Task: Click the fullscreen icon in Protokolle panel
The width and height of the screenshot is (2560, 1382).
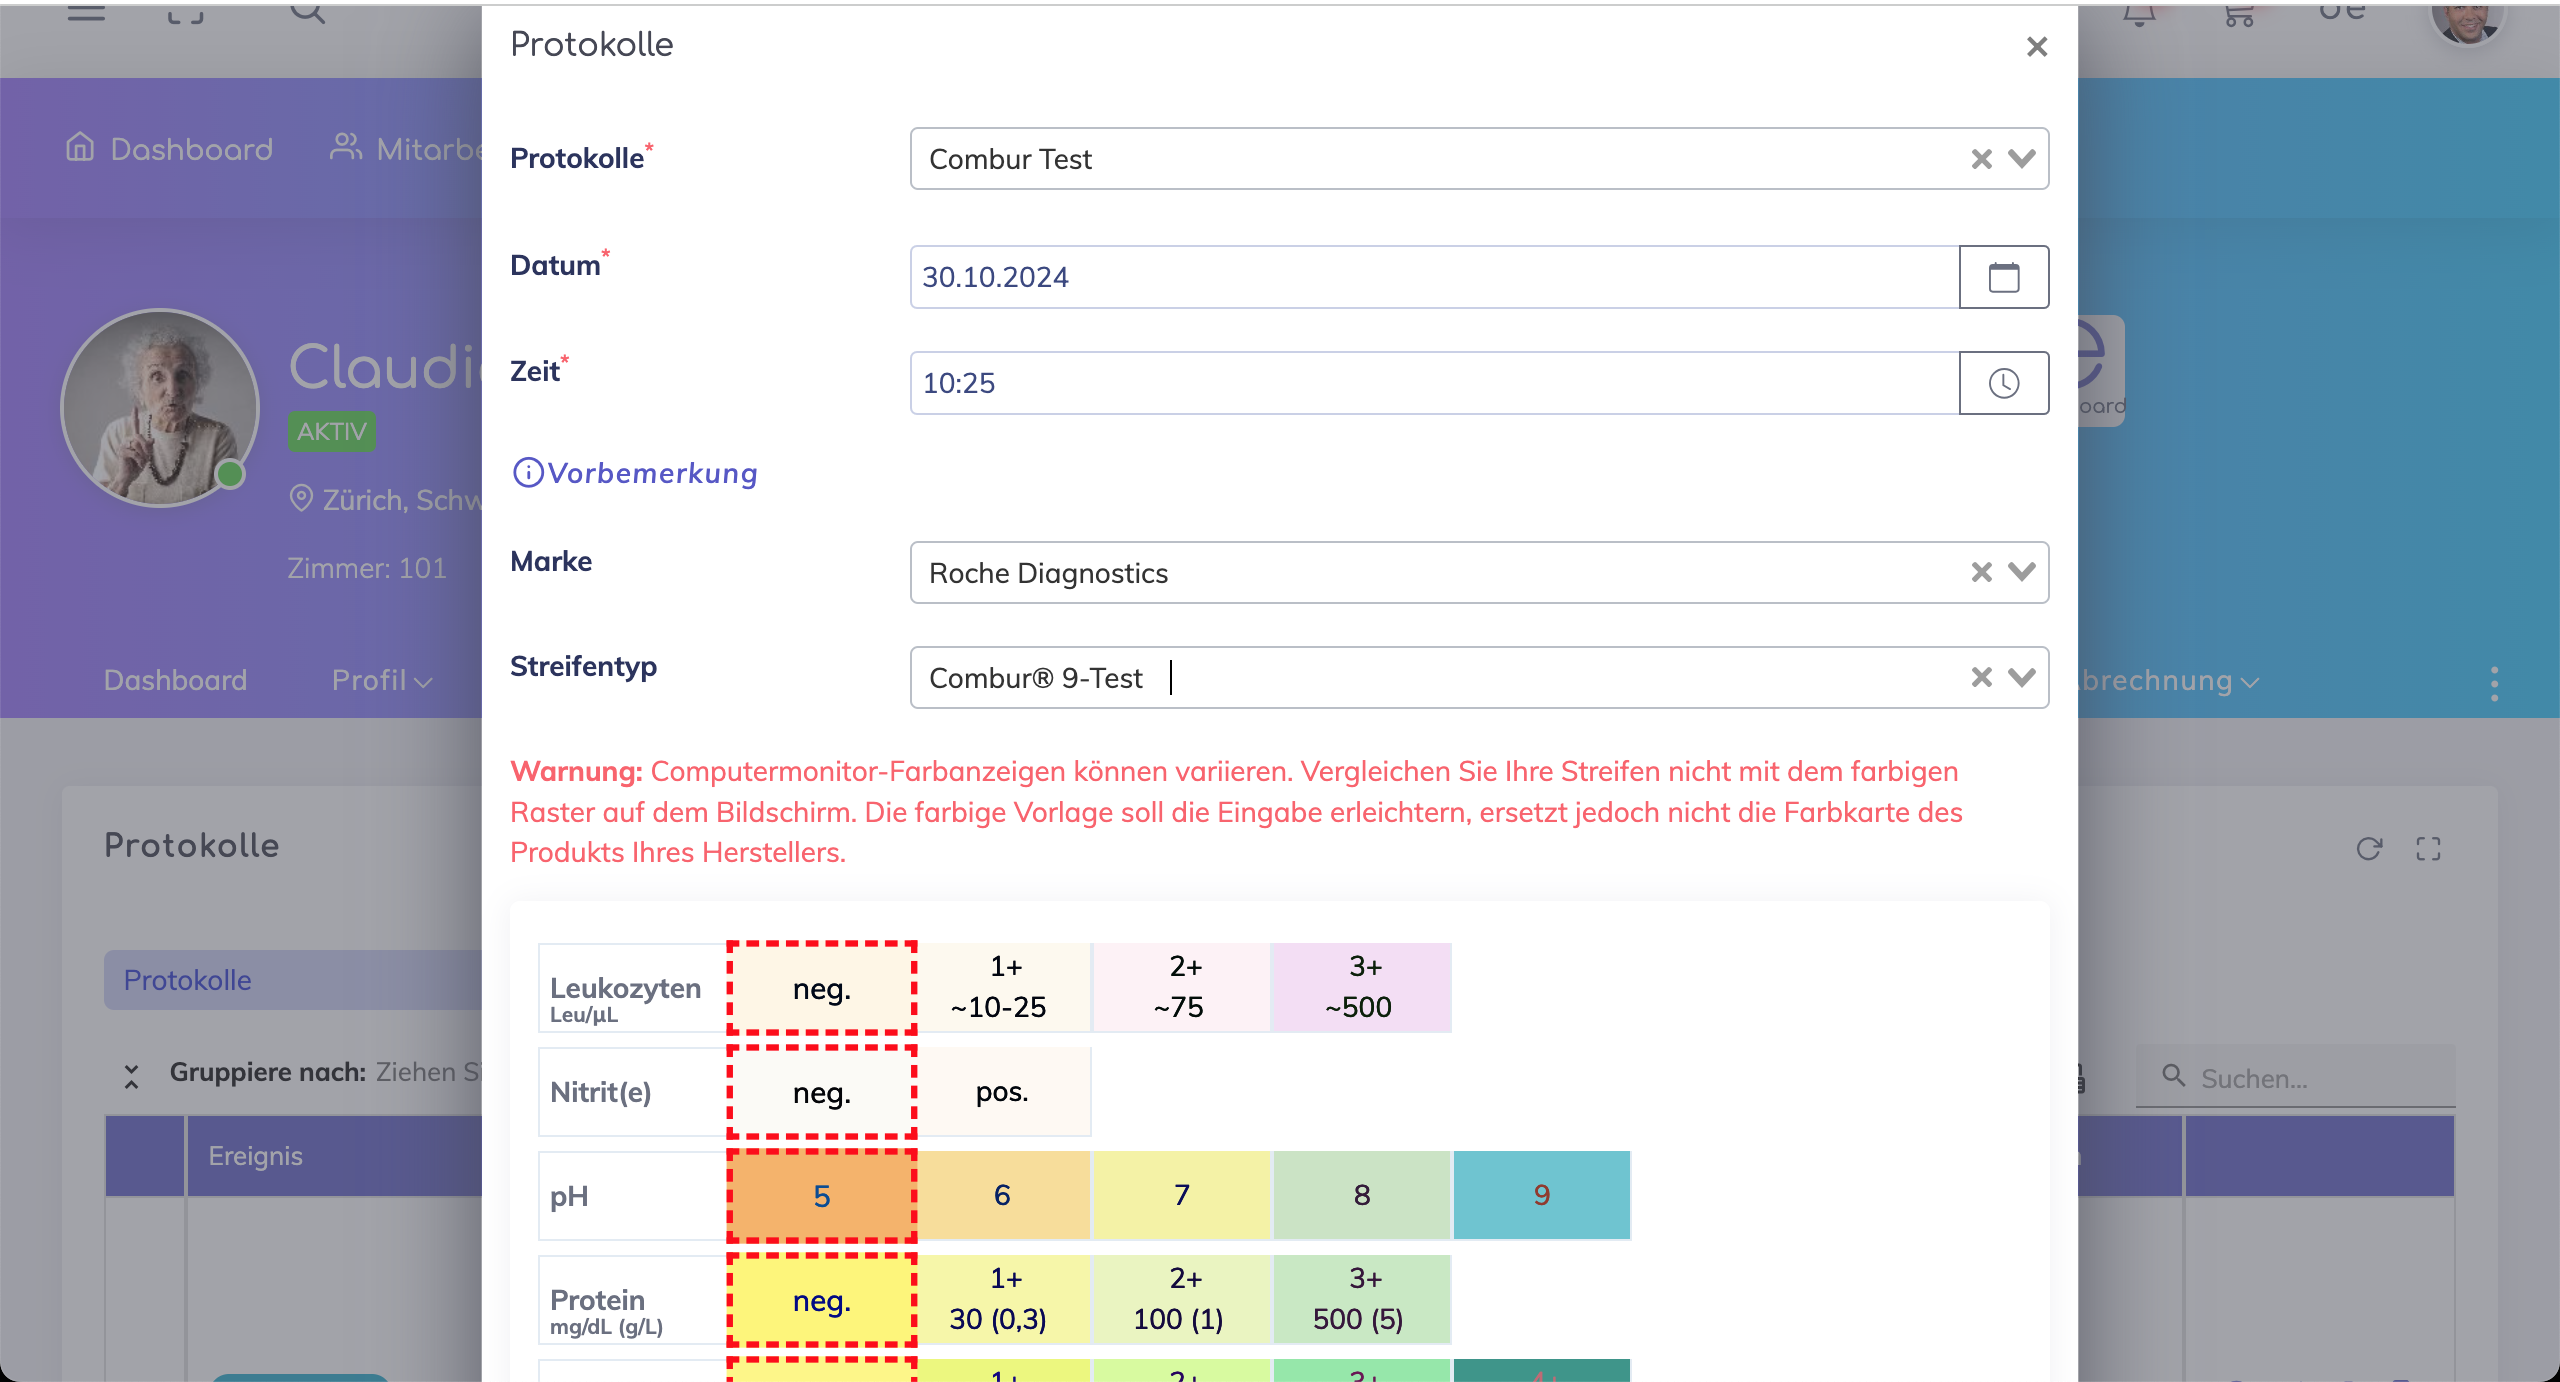Action: coord(2428,849)
